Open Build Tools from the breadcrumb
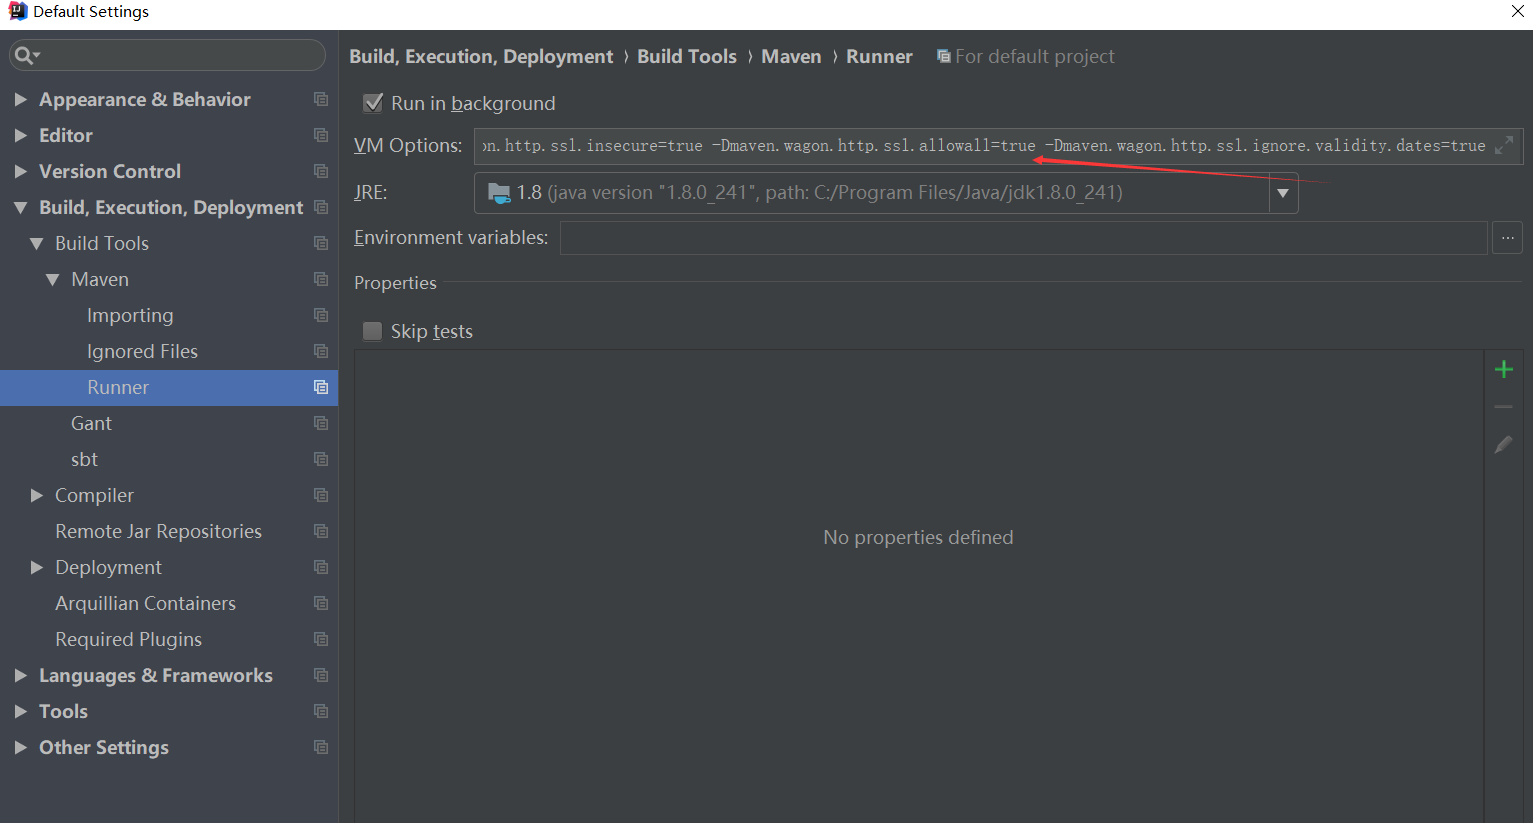Viewport: 1533px width, 823px height. click(x=687, y=56)
